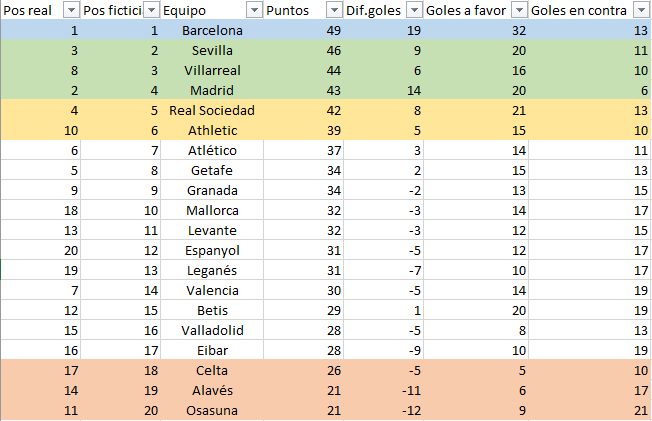This screenshot has width=652, height=421.
Task: Select the Betis team cell
Action: (x=212, y=310)
